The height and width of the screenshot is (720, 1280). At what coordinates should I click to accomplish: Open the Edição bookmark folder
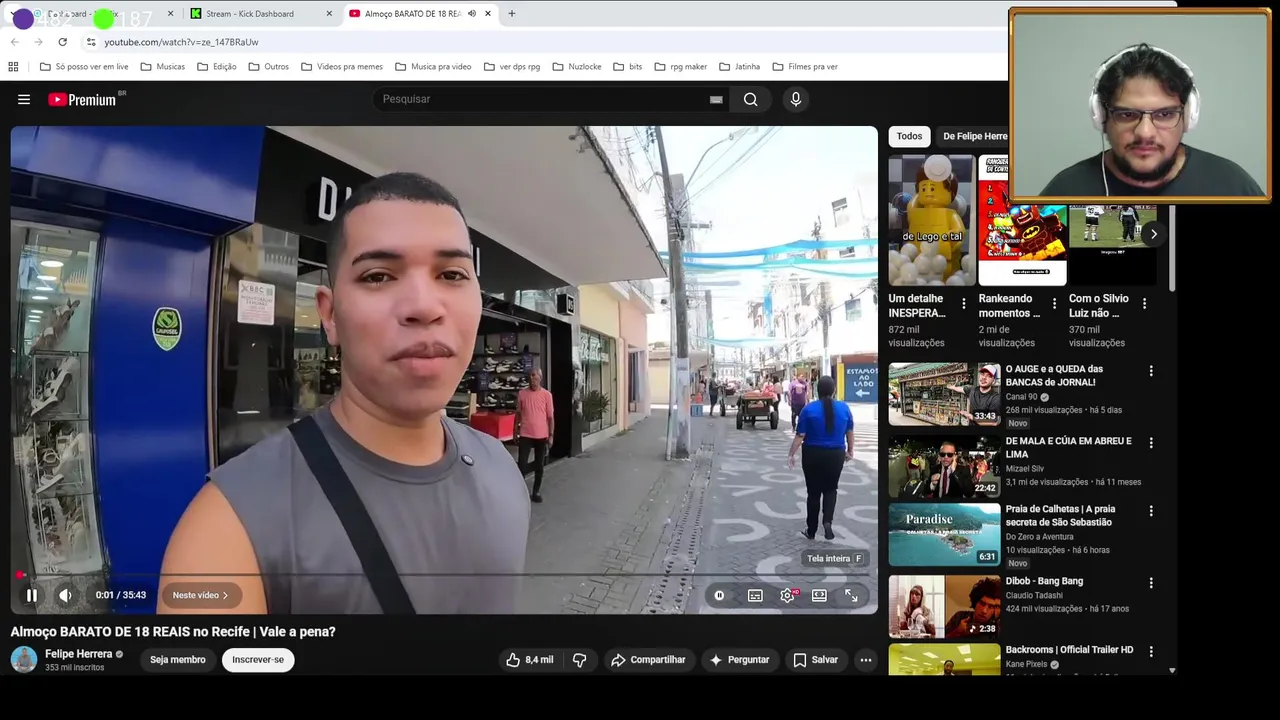click(x=217, y=67)
